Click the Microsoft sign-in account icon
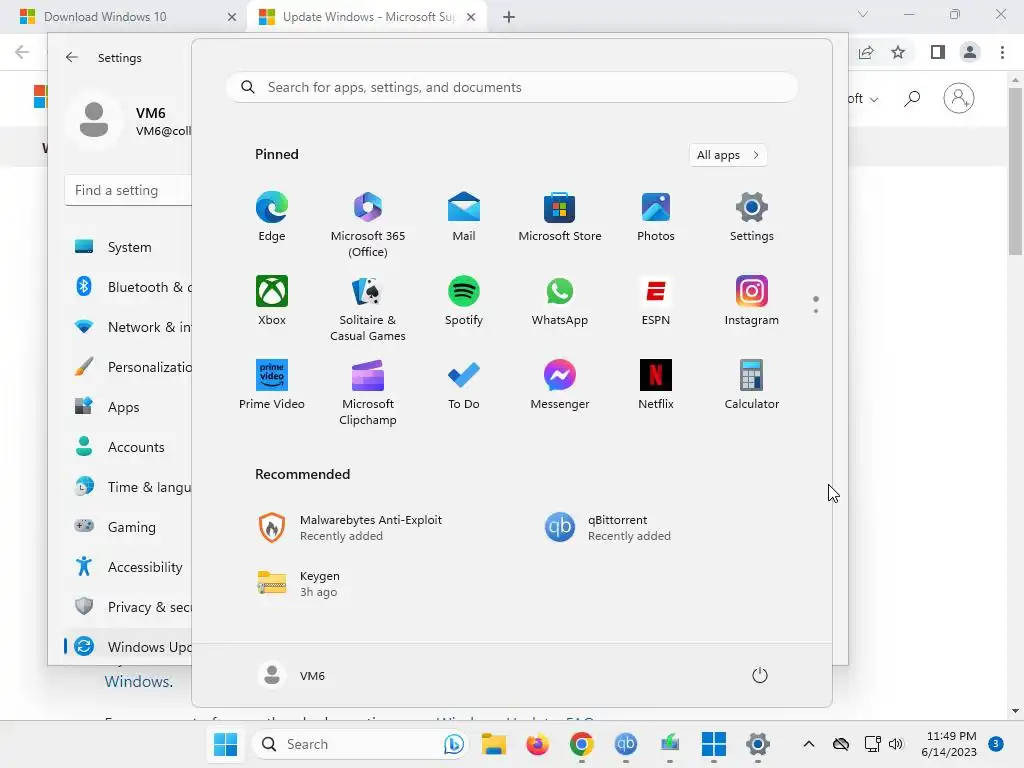The height and width of the screenshot is (768, 1024). [959, 99]
